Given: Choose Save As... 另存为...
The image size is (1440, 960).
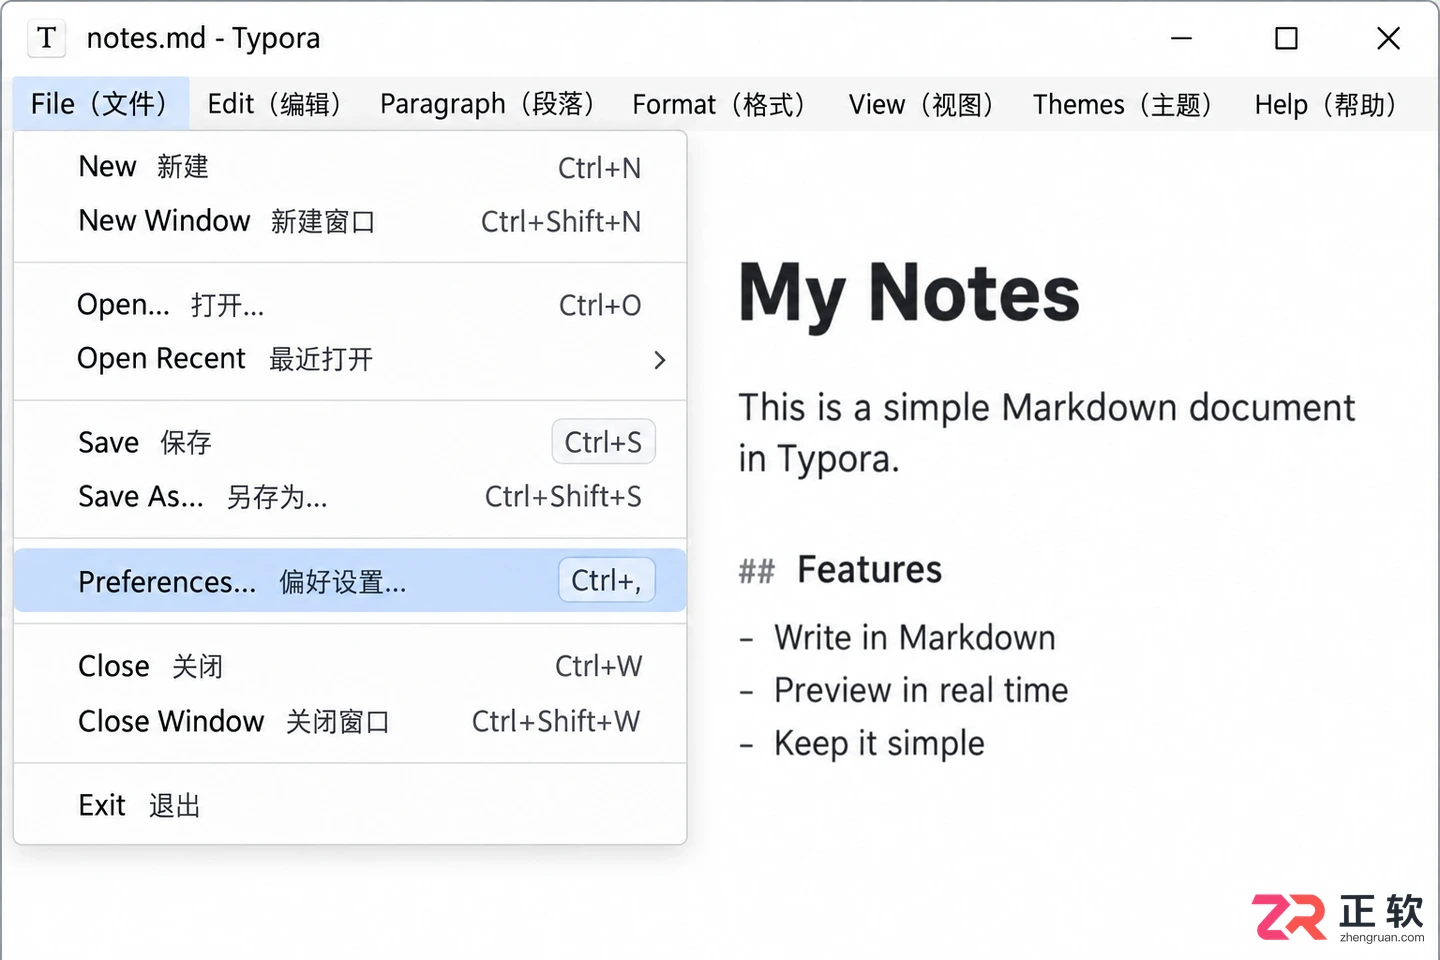Looking at the screenshot, I should pyautogui.click(x=350, y=496).
